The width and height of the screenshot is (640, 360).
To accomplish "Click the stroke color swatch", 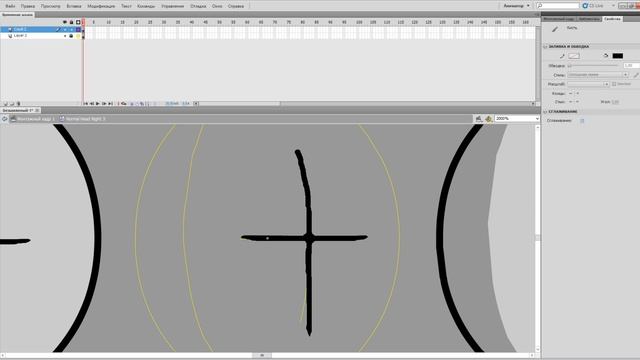I will [574, 56].
